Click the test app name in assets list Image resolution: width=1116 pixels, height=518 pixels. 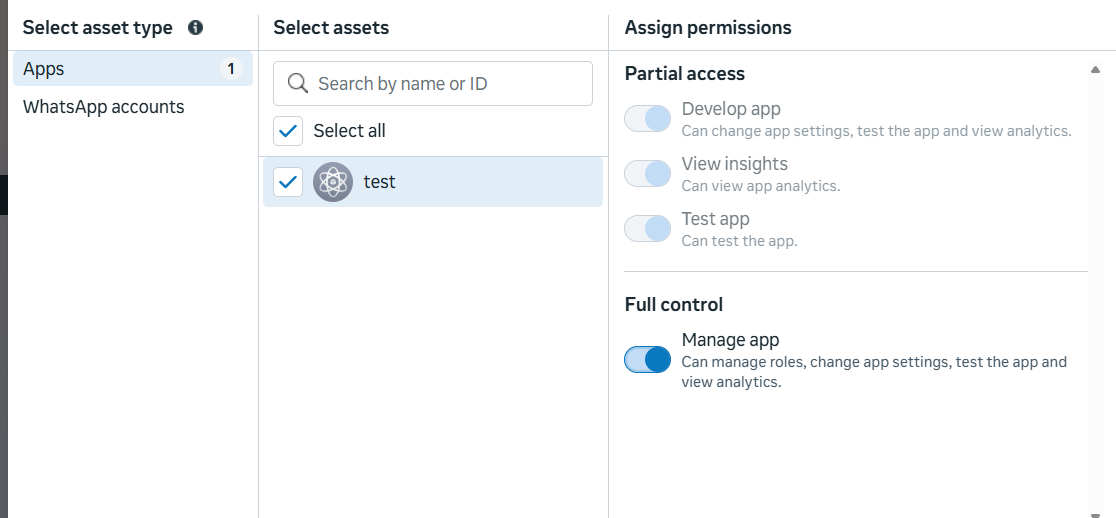(380, 182)
